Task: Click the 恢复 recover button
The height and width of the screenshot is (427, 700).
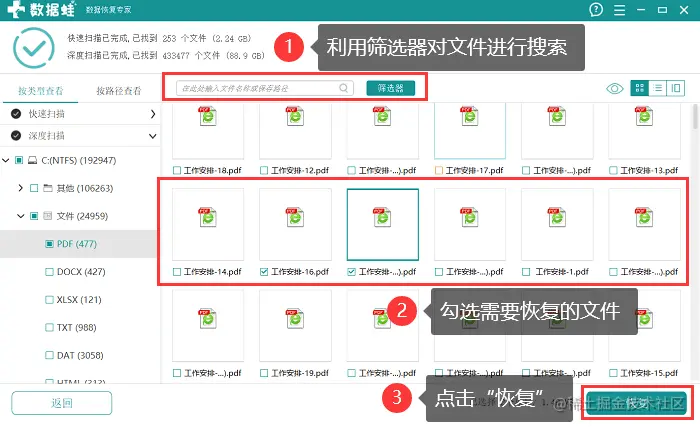Action: pyautogui.click(x=636, y=403)
